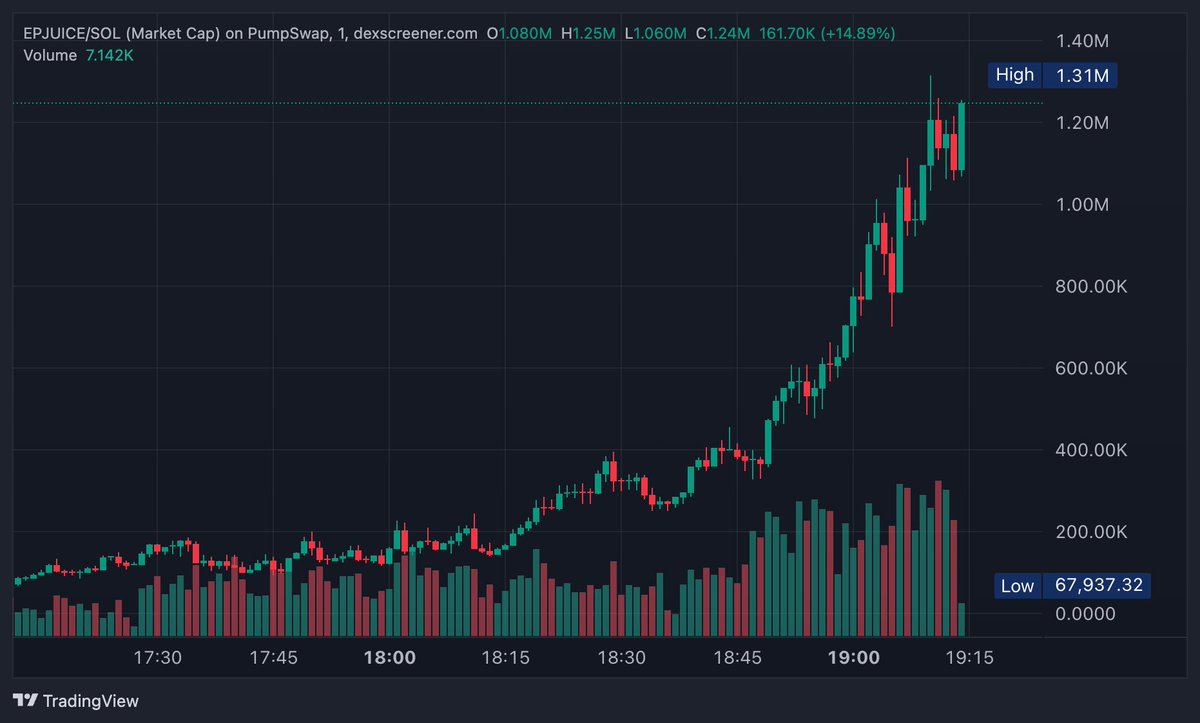
Task: Click the 800.00K price axis label
Action: [1091, 287]
